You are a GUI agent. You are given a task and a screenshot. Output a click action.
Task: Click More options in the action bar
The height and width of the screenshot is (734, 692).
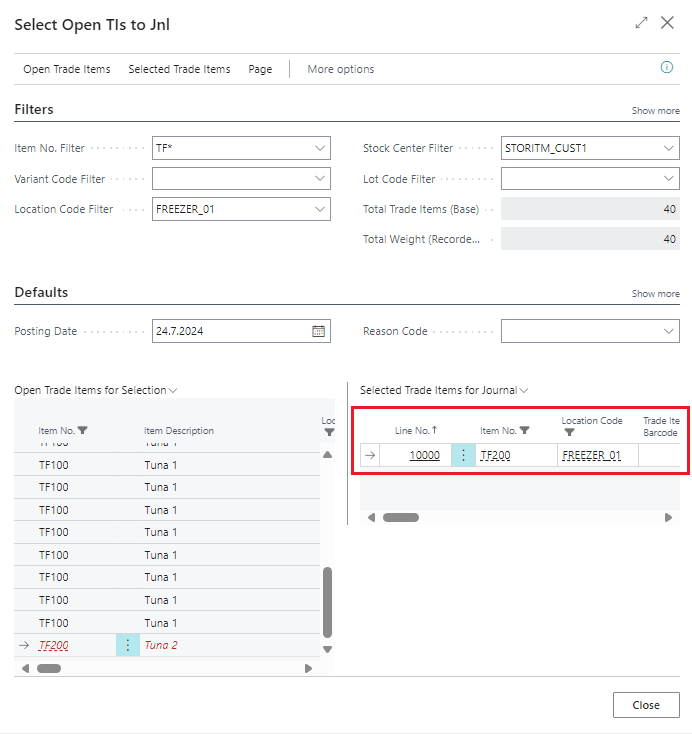(340, 69)
